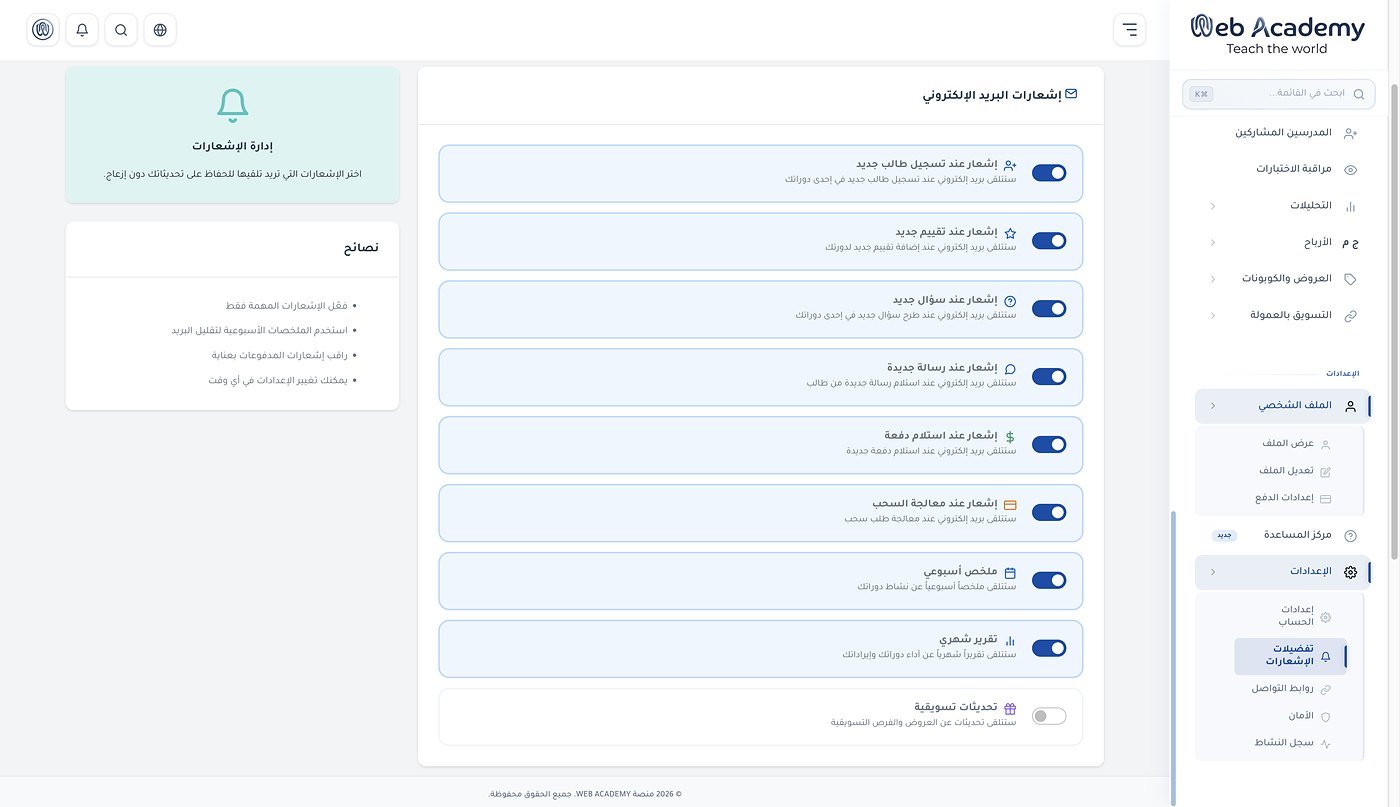Screen dimensions: 1400x807
Task: Click the analytics chart icon beside التحليلات
Action: coord(1350,206)
